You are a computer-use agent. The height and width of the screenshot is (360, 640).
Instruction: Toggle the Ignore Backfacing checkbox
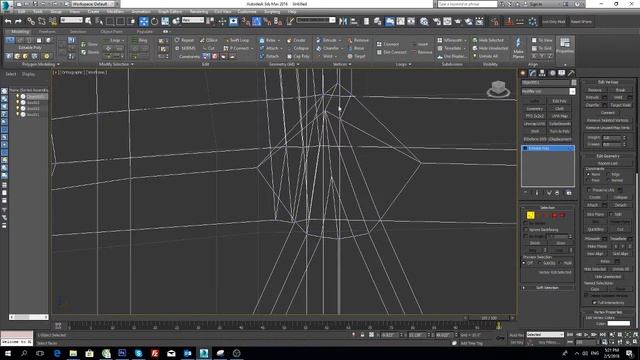(x=526, y=229)
